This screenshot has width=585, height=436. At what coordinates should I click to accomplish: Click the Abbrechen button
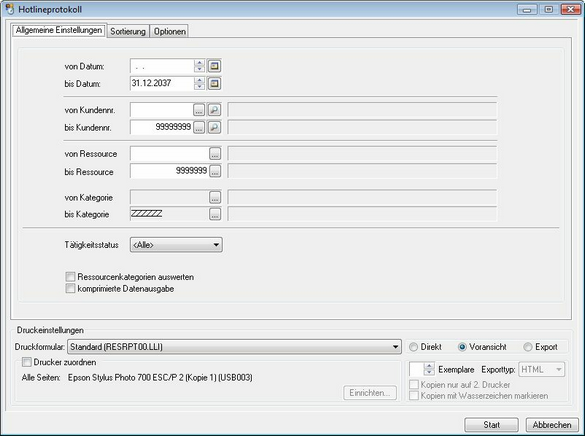tap(552, 425)
